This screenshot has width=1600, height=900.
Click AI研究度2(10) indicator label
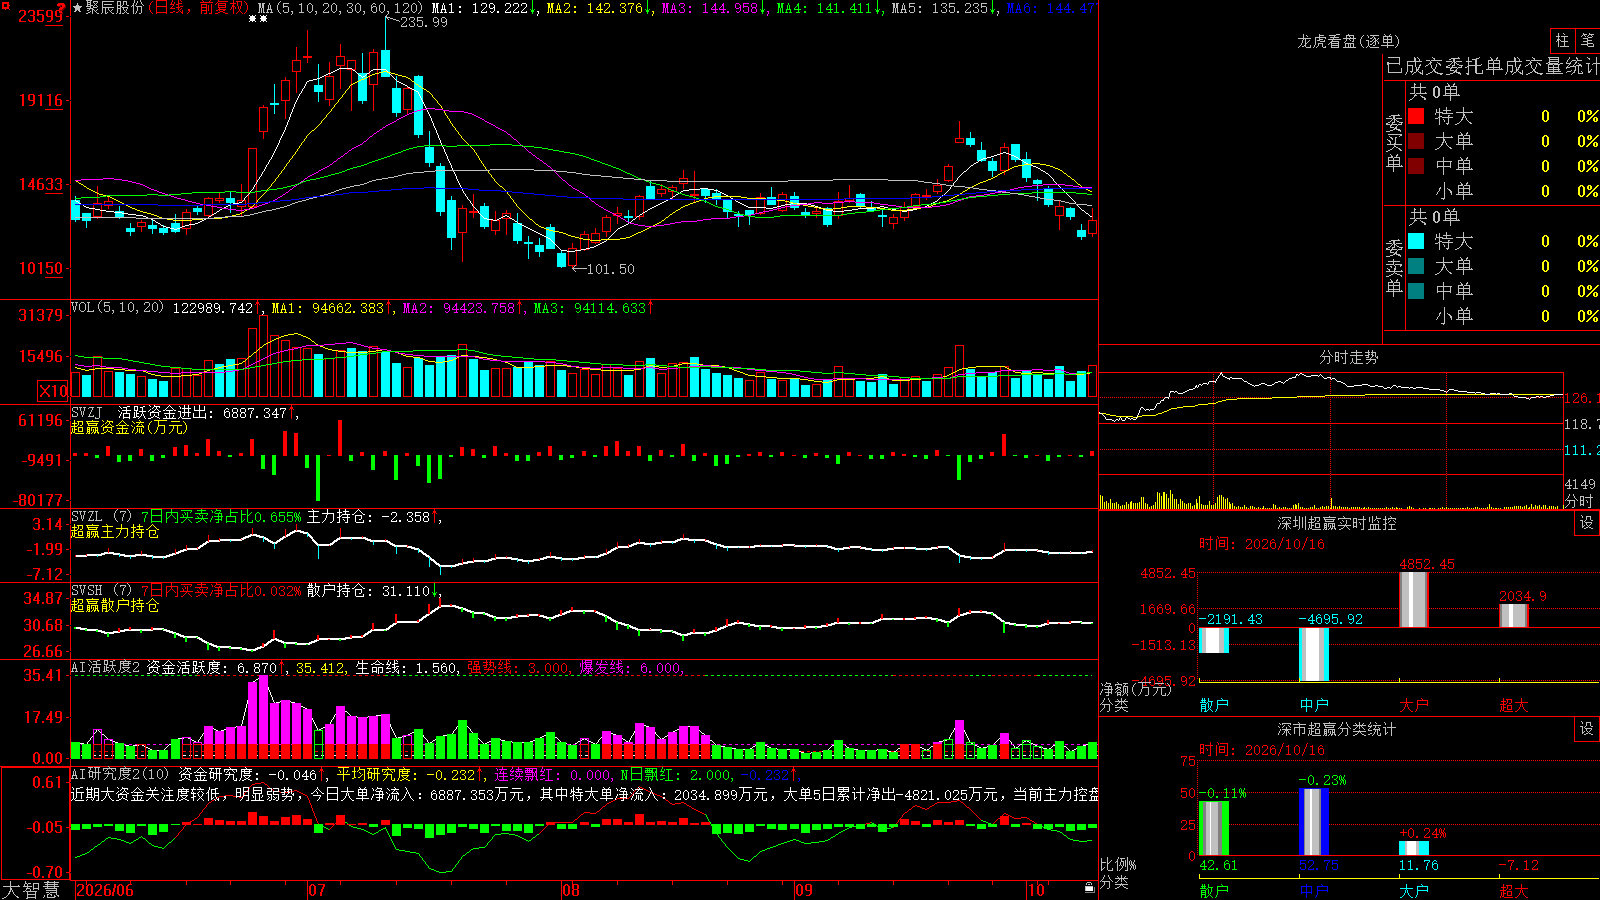tap(121, 774)
